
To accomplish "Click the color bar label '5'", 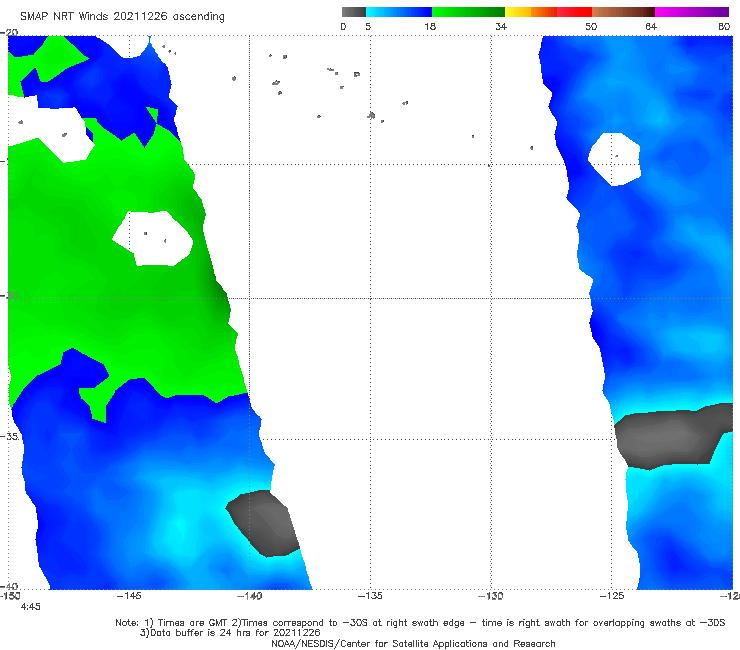I will coord(368,26).
